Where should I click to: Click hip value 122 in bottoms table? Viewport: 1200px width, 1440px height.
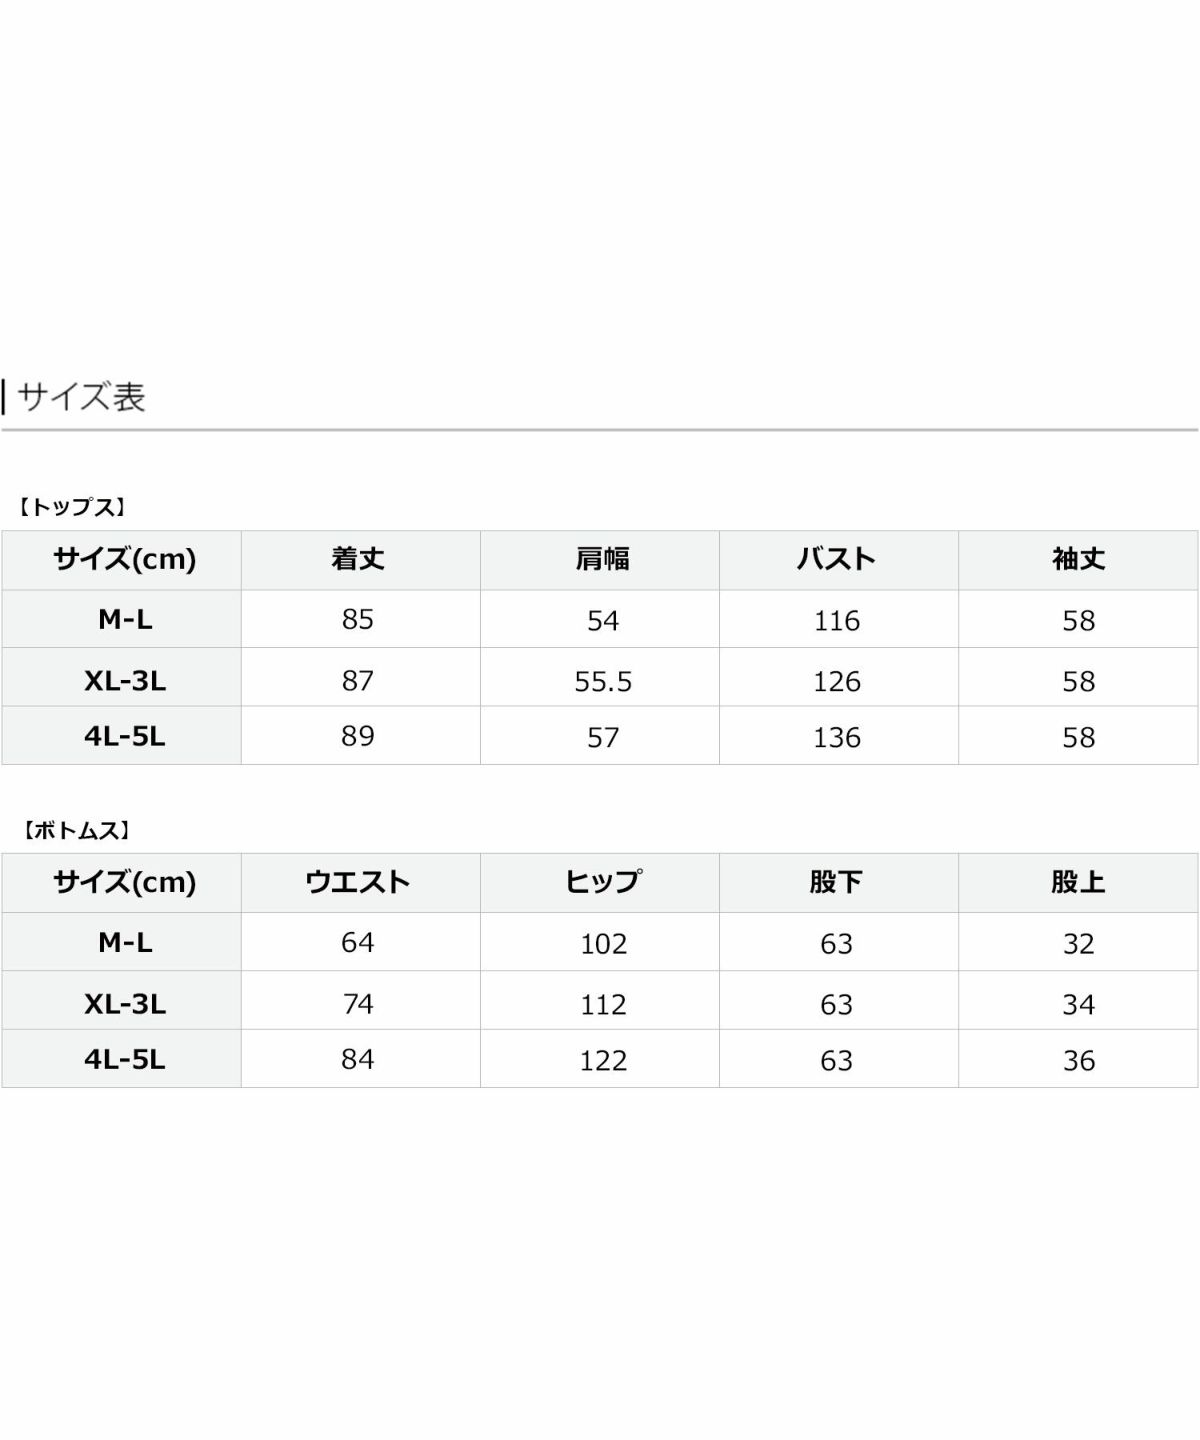(603, 1061)
